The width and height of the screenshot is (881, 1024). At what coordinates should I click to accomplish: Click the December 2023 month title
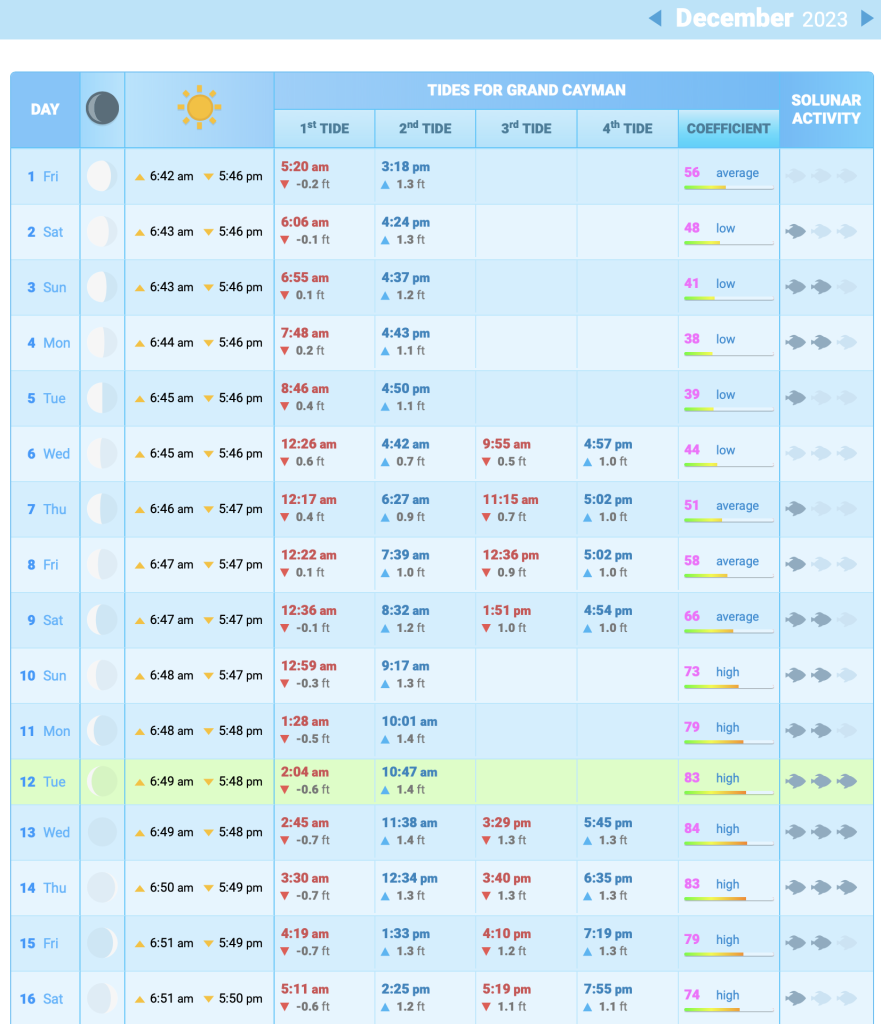click(761, 18)
